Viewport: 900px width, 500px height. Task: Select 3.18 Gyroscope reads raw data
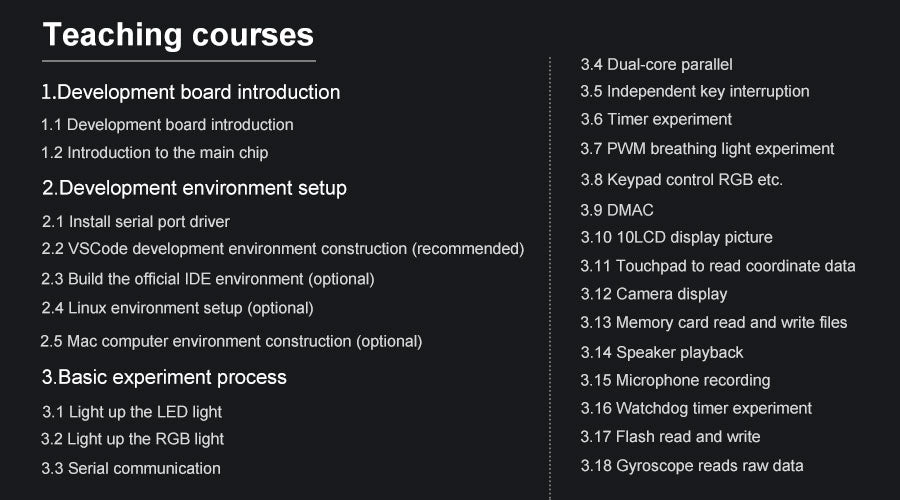point(691,465)
